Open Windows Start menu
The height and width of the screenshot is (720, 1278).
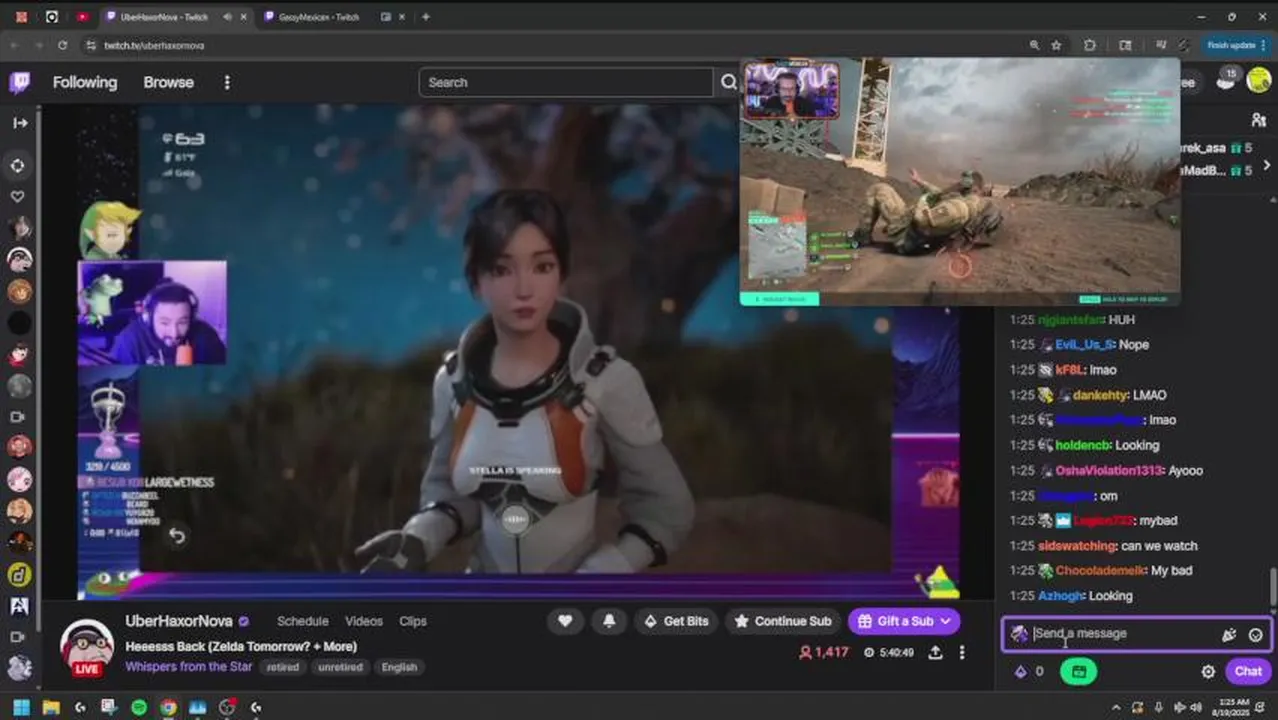pos(21,707)
